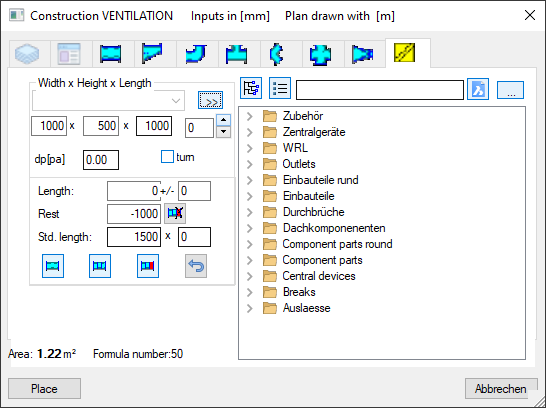Screen dimensions: 546x408
Task: Toggle the turn checkbox
Action: [x=167, y=157]
